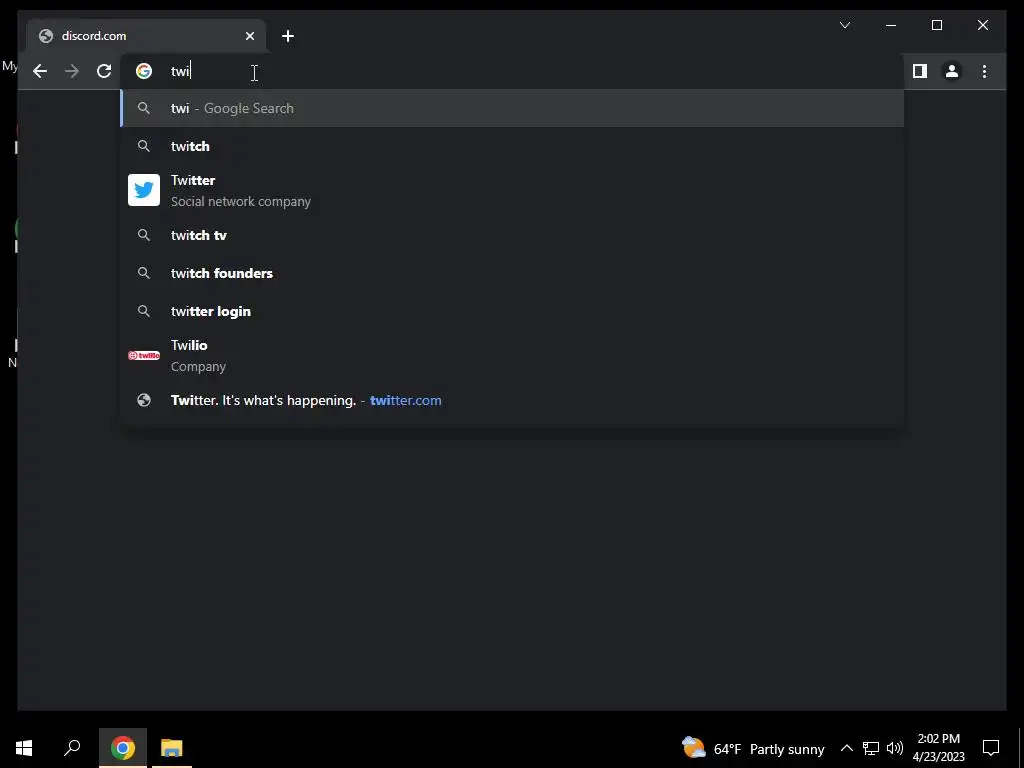The width and height of the screenshot is (1024, 768).
Task: Click globe icon beside Twitter suggestion
Action: (x=144, y=400)
